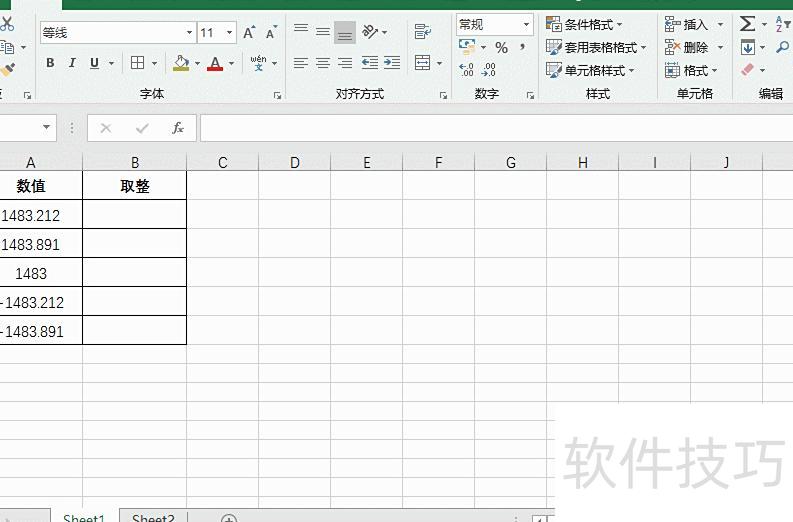Open the wén phonetic guide tool
The image size is (793, 522).
click(258, 63)
